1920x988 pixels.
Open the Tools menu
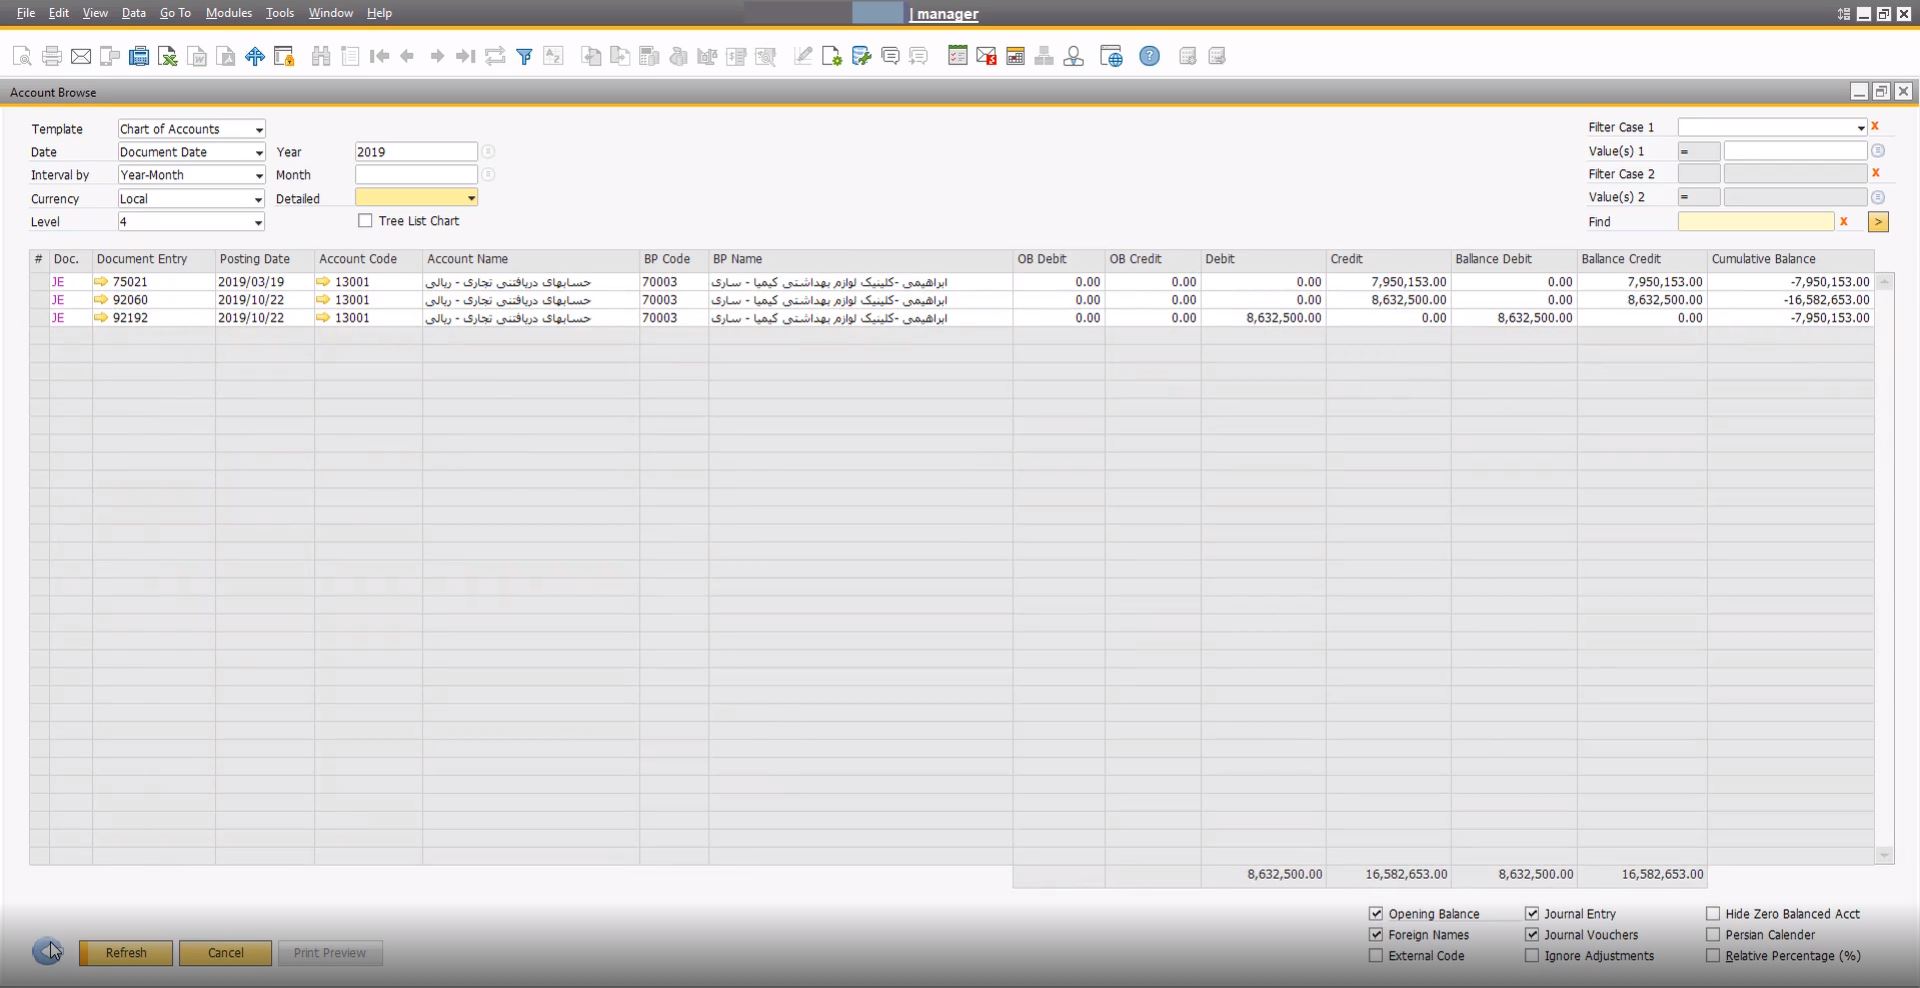point(280,13)
